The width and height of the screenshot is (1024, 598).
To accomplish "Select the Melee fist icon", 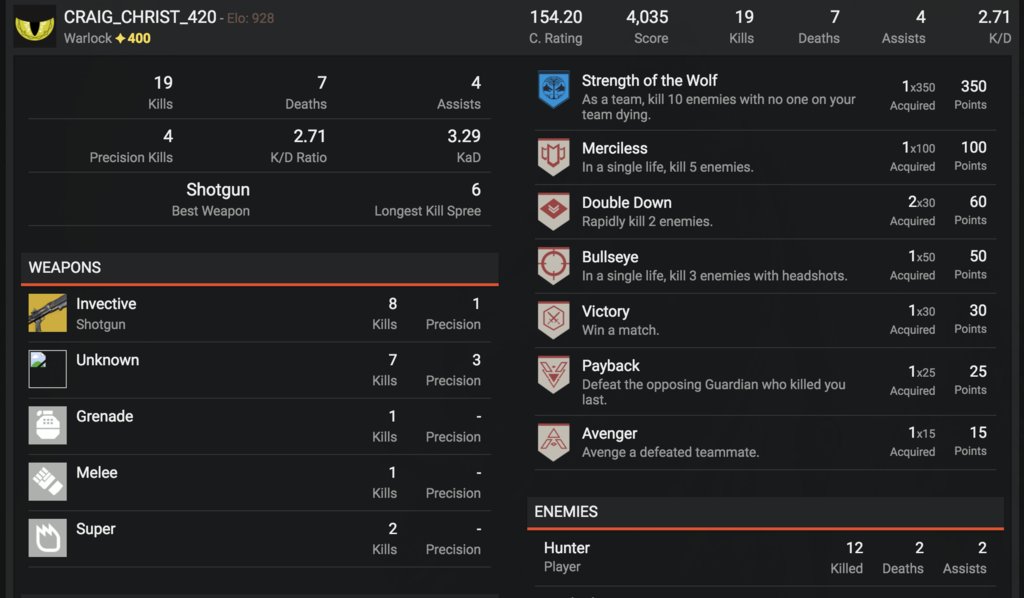I will 47,481.
